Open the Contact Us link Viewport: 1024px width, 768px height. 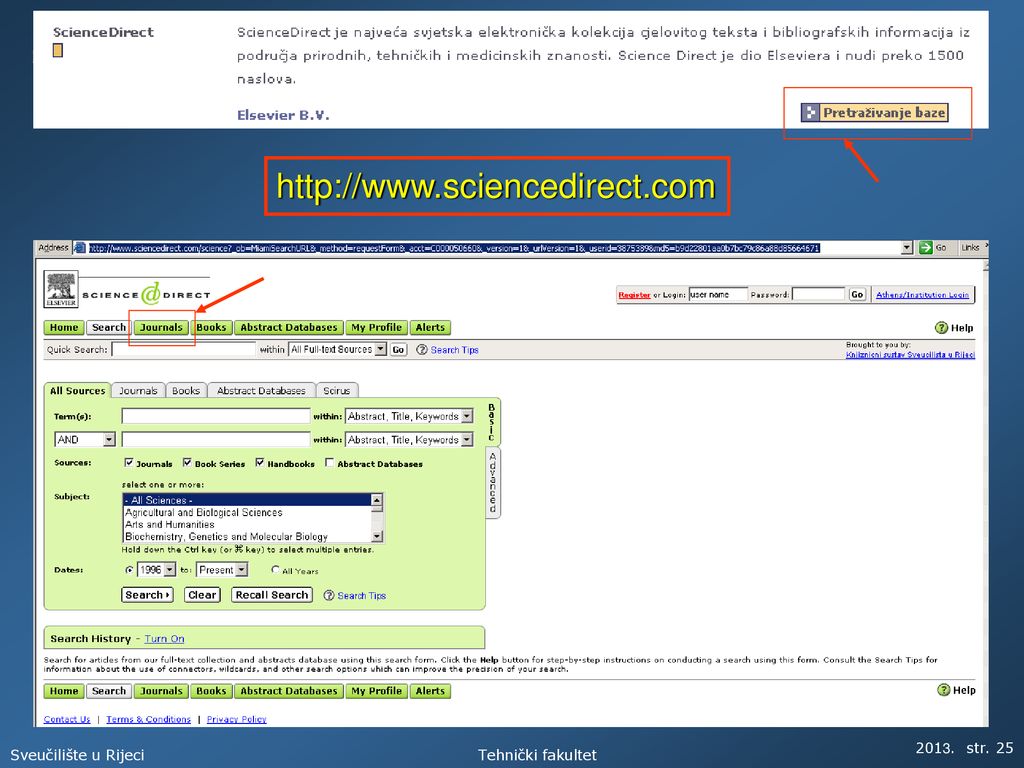coord(67,719)
